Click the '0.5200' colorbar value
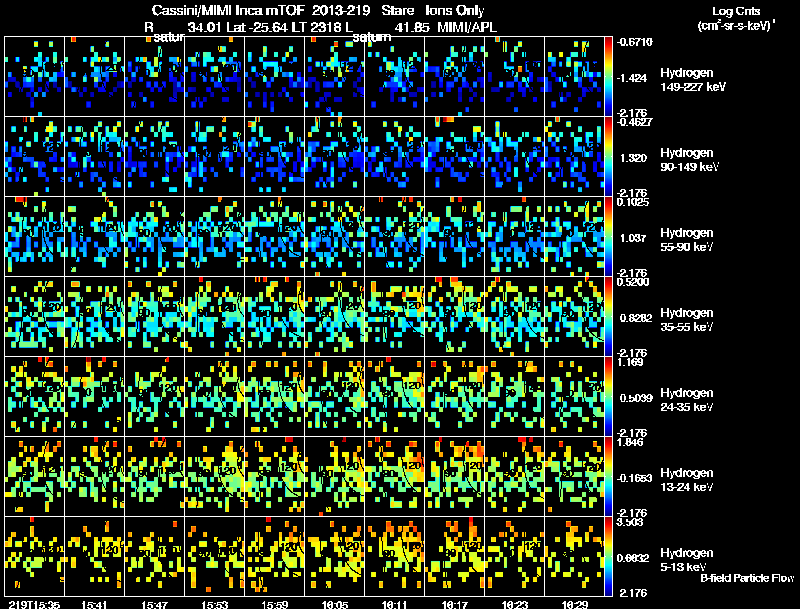The height and width of the screenshot is (609, 800). (x=633, y=282)
